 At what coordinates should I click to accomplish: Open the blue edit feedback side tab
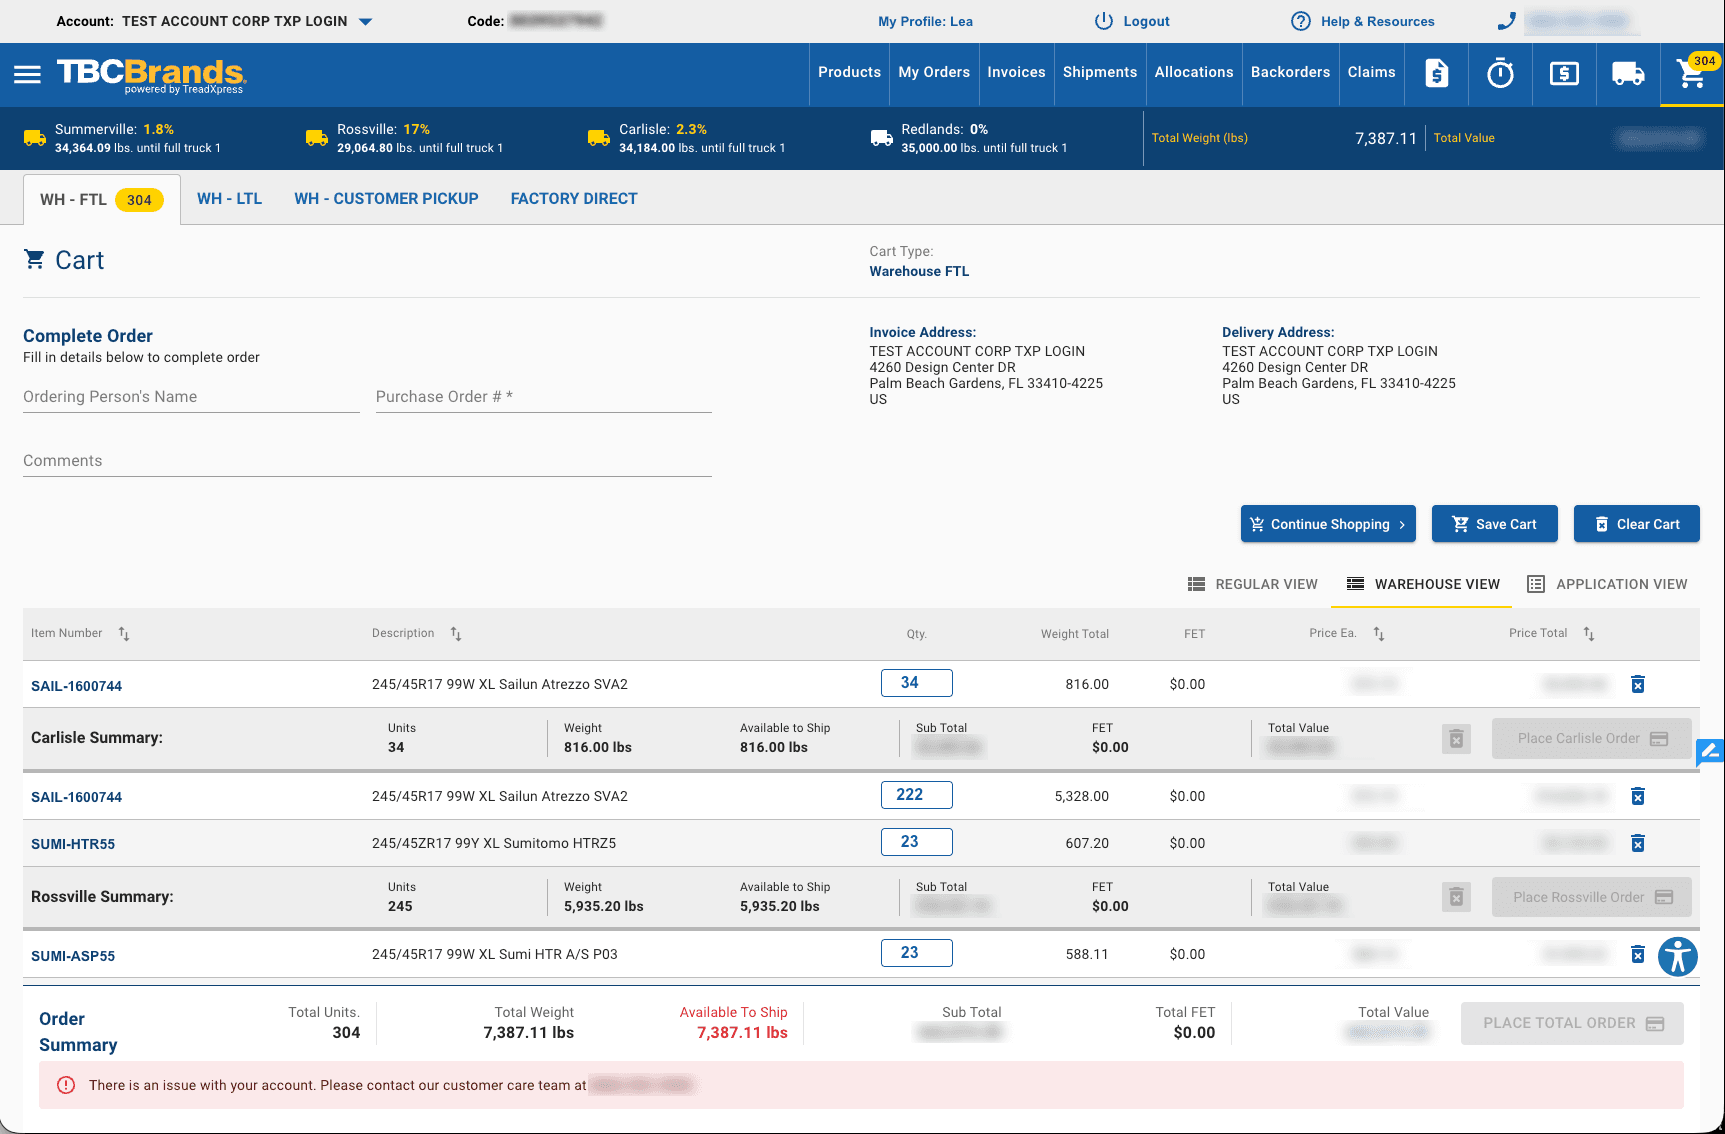pyautogui.click(x=1710, y=752)
